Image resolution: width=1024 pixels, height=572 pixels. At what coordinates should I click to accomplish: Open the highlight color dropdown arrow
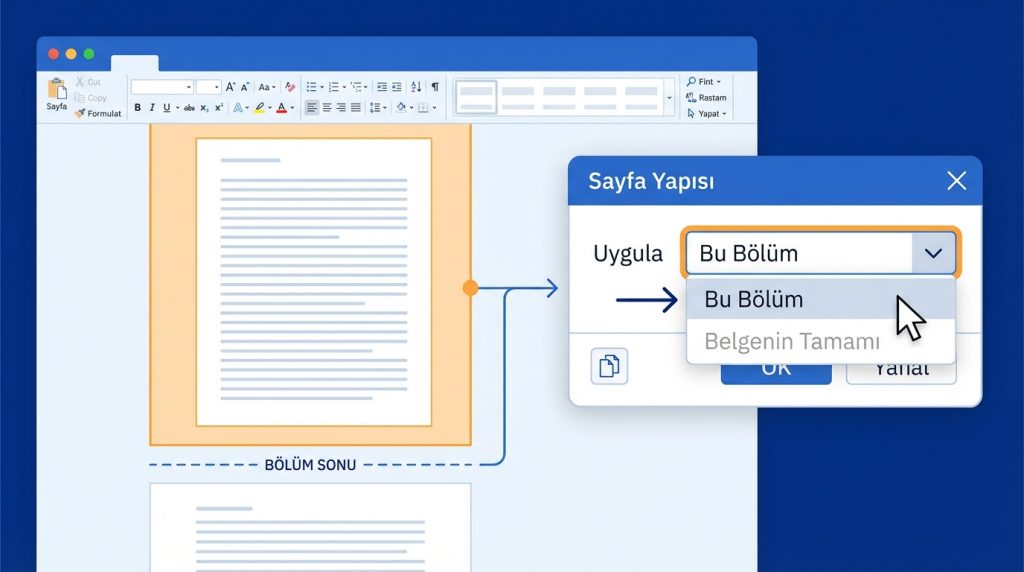point(270,108)
